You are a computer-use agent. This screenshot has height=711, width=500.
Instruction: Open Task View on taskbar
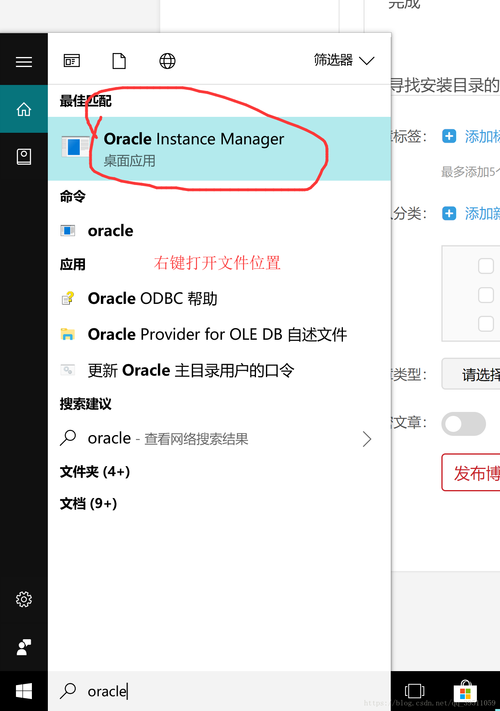414,691
